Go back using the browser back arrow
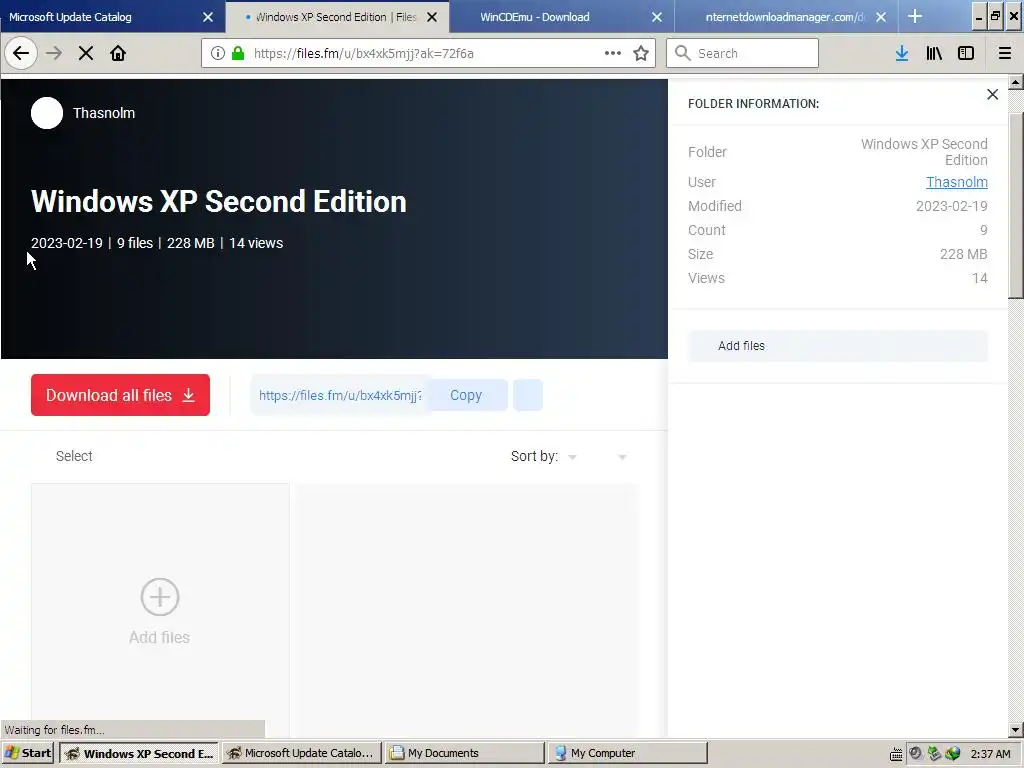Viewport: 1024px width, 768px height. coord(21,54)
